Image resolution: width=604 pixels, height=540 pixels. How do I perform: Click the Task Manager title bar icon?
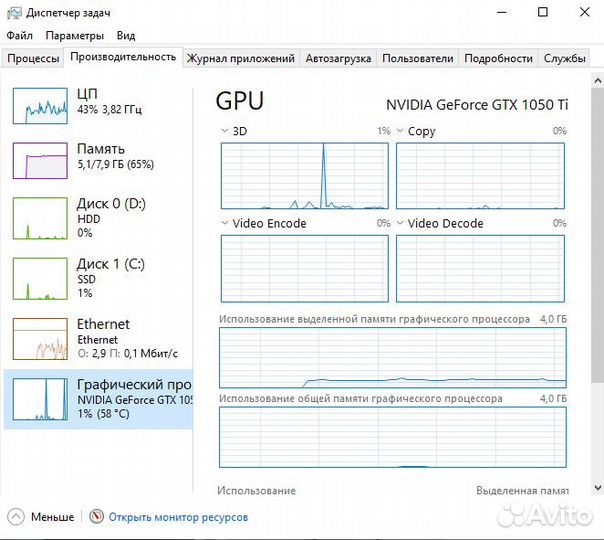pos(12,12)
